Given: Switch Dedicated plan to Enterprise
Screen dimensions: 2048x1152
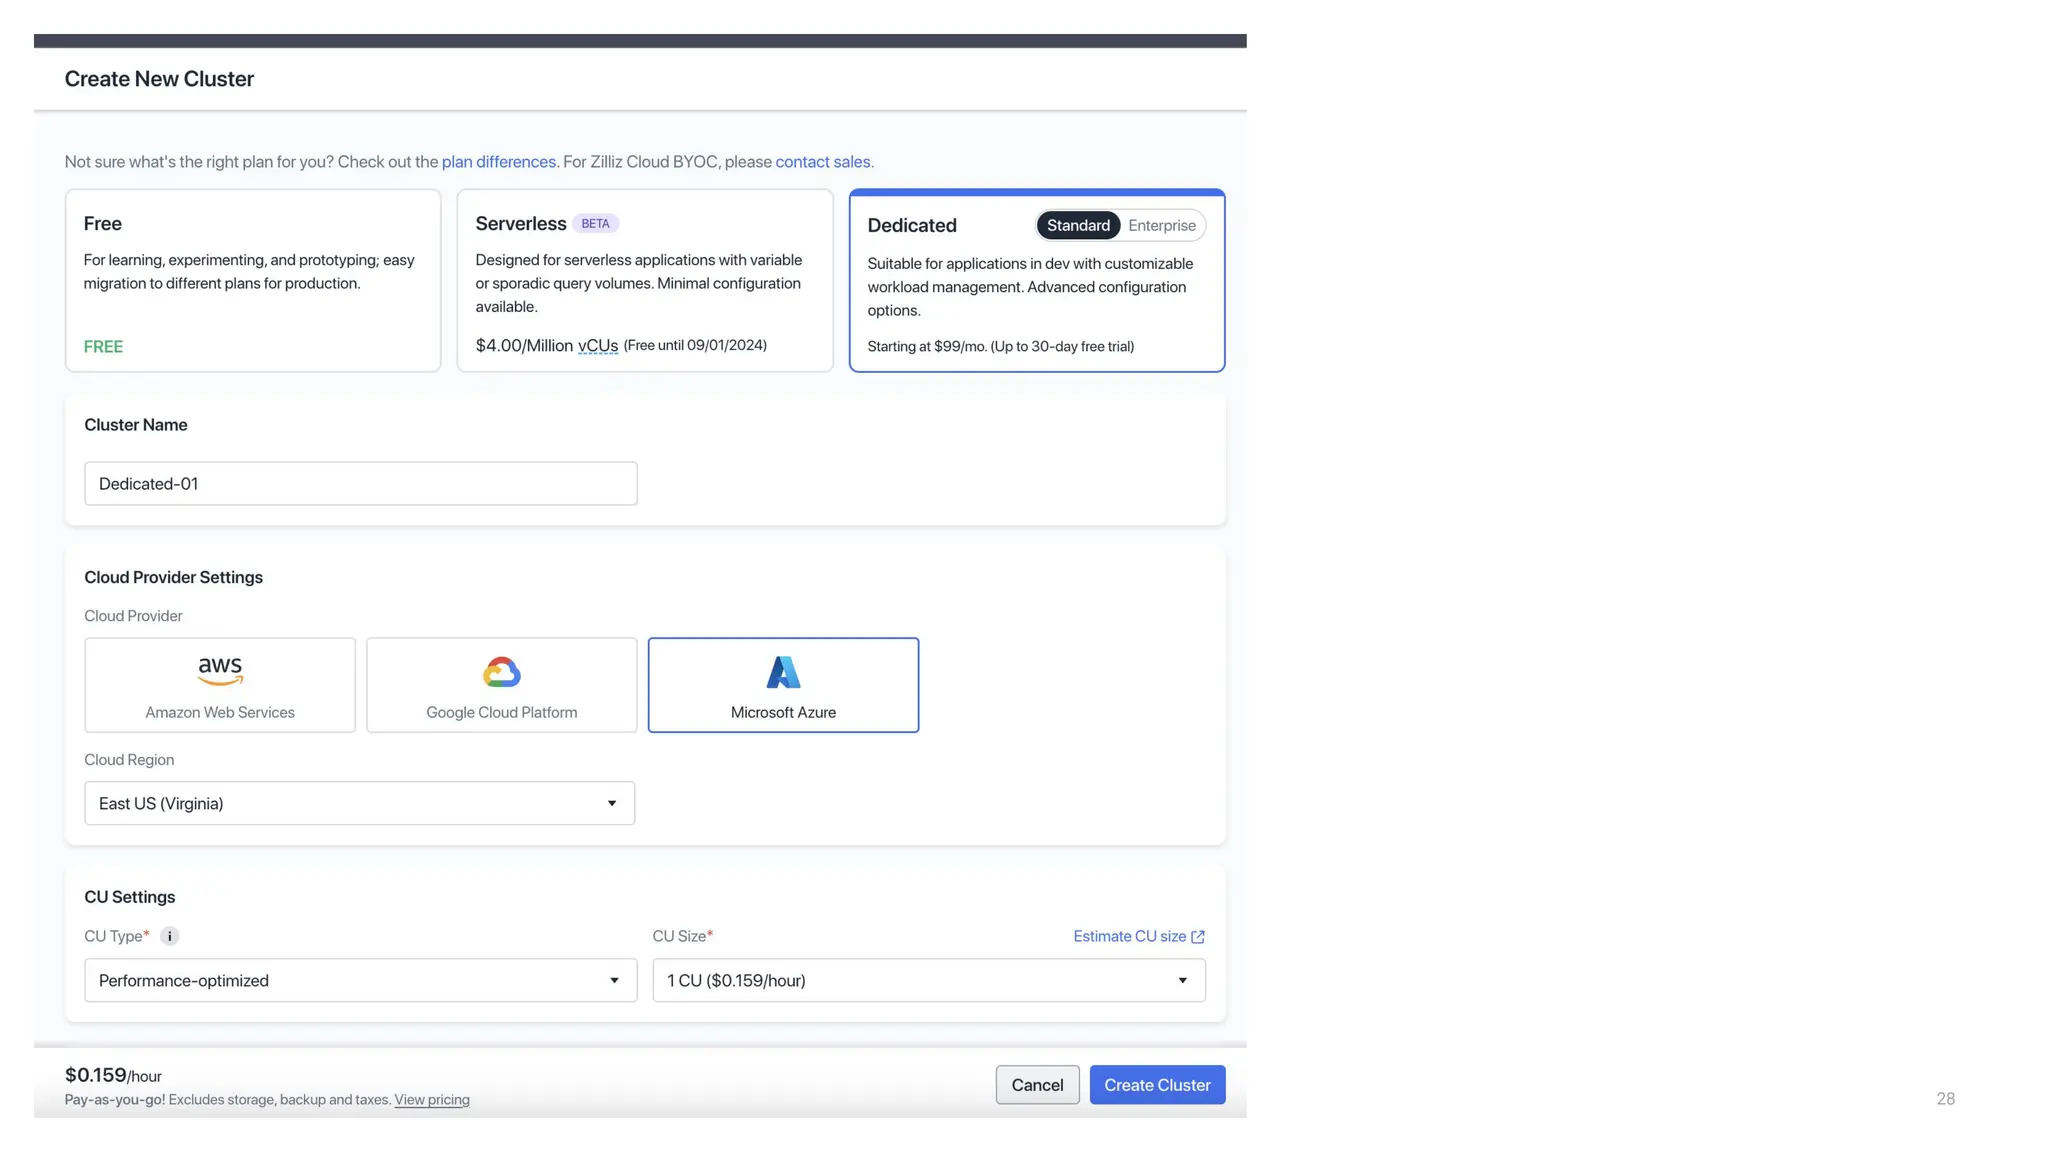Looking at the screenshot, I should (x=1161, y=226).
